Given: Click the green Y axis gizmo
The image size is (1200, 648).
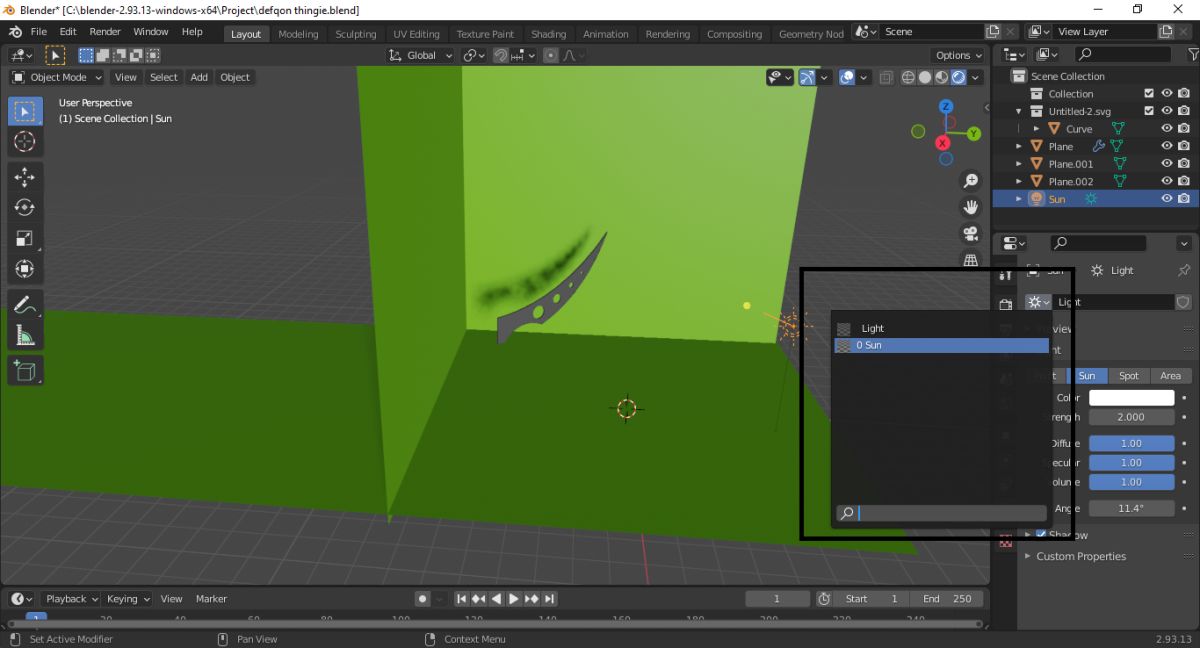Looking at the screenshot, I should coord(973,132).
